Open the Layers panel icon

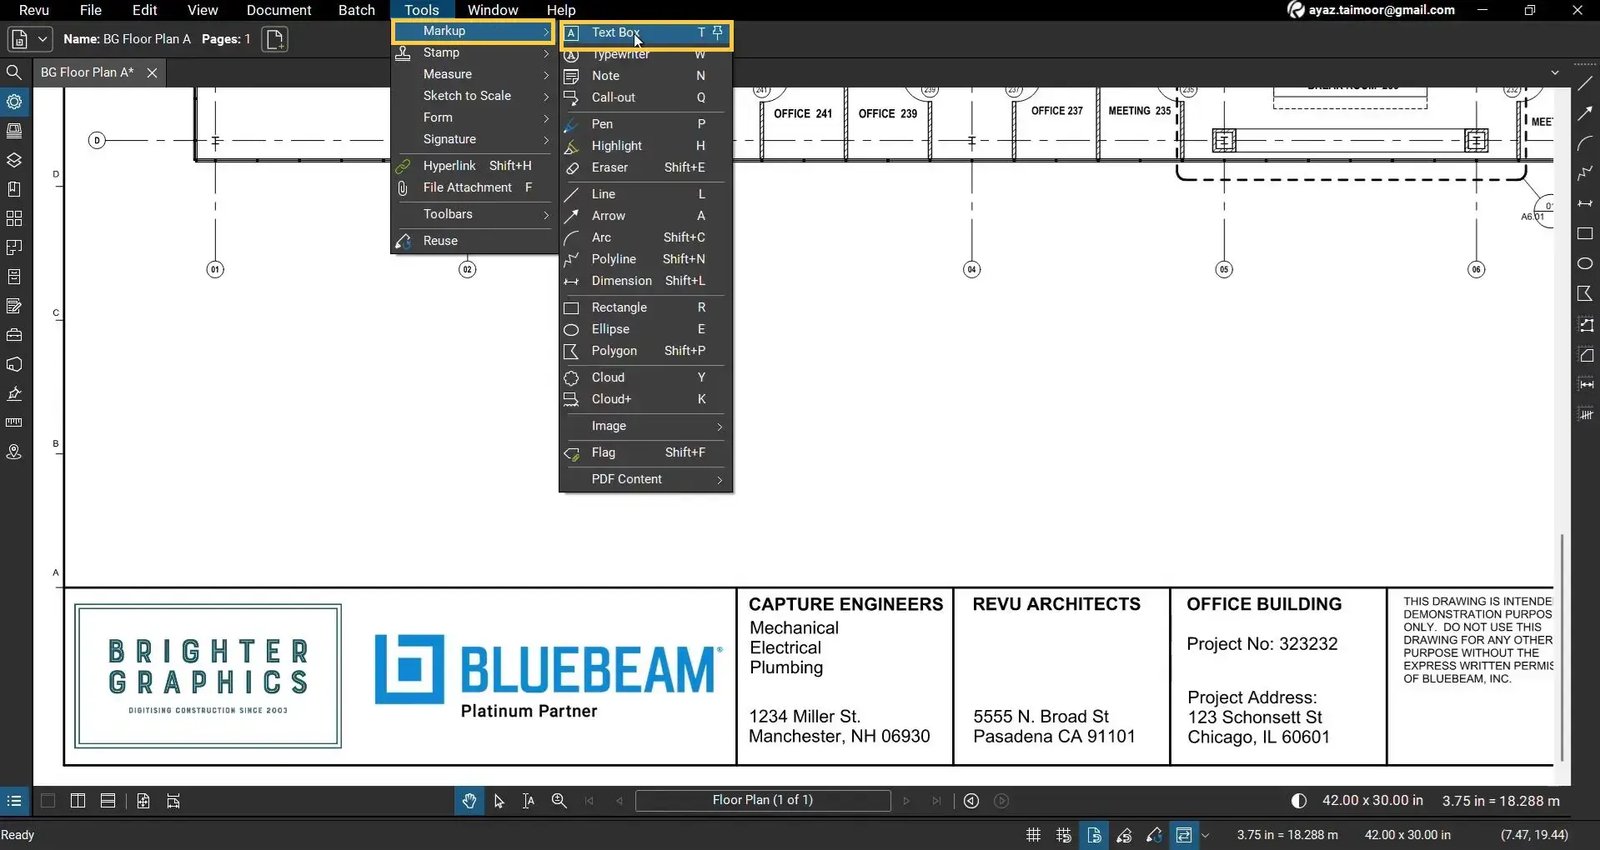(x=14, y=160)
